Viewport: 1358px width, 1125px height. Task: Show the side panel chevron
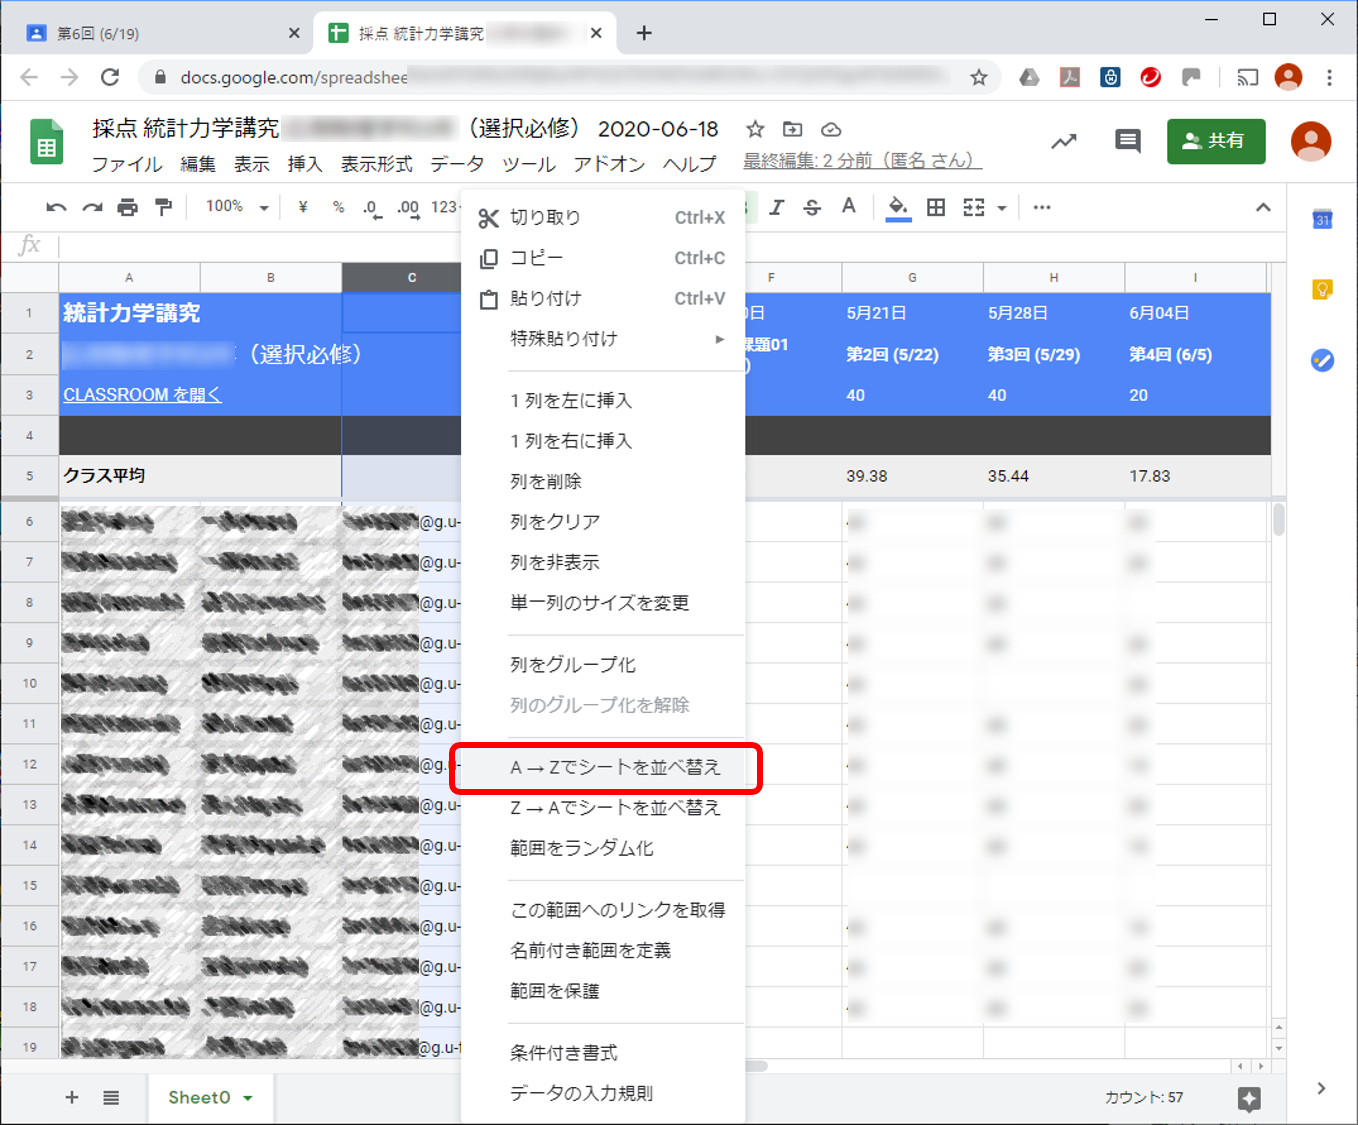click(1321, 1088)
